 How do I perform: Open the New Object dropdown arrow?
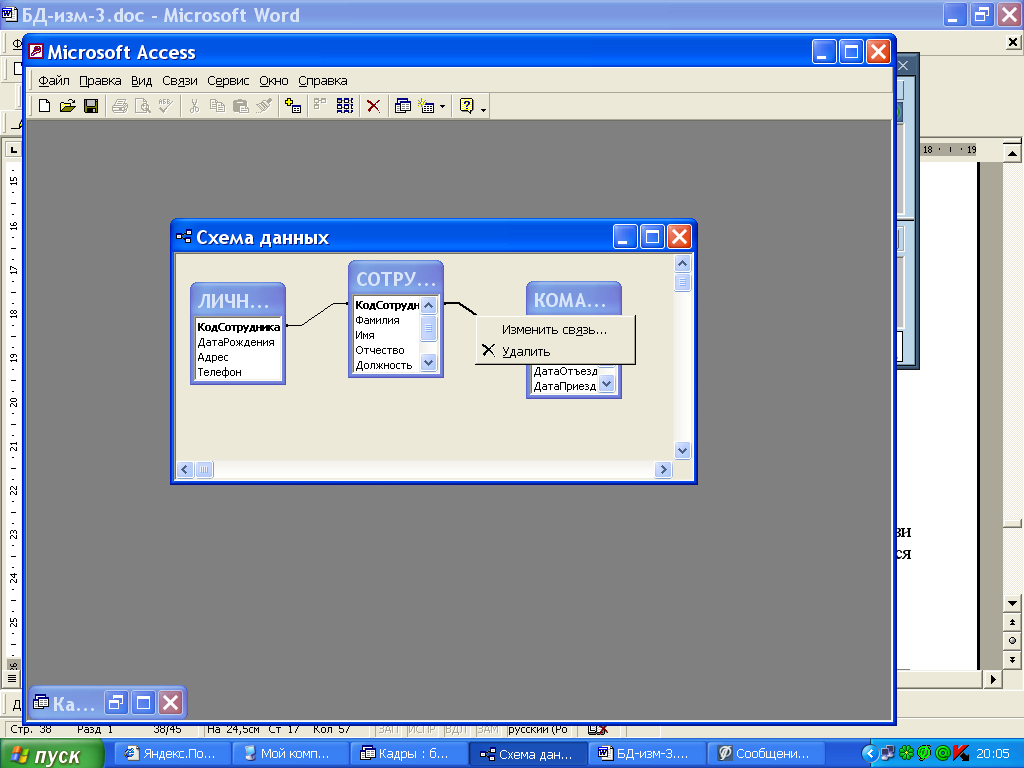pos(442,106)
